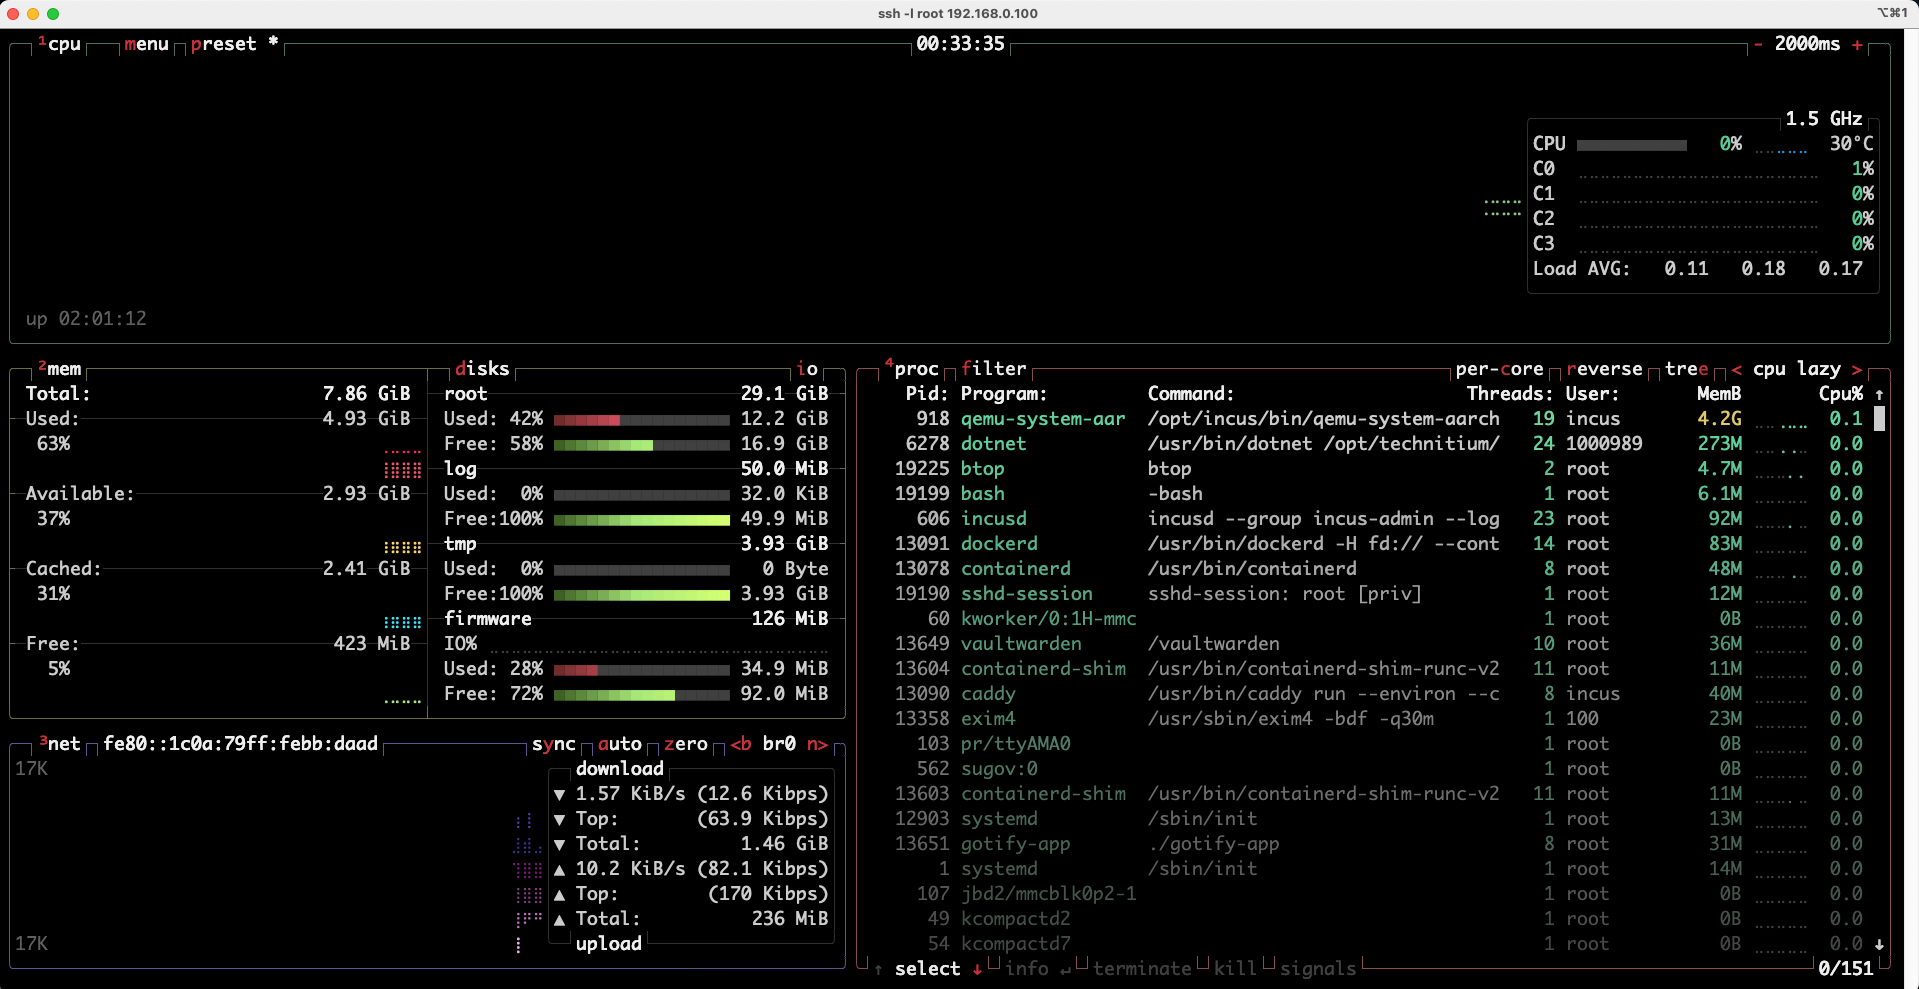Click the firmware disk label

[x=488, y=619]
